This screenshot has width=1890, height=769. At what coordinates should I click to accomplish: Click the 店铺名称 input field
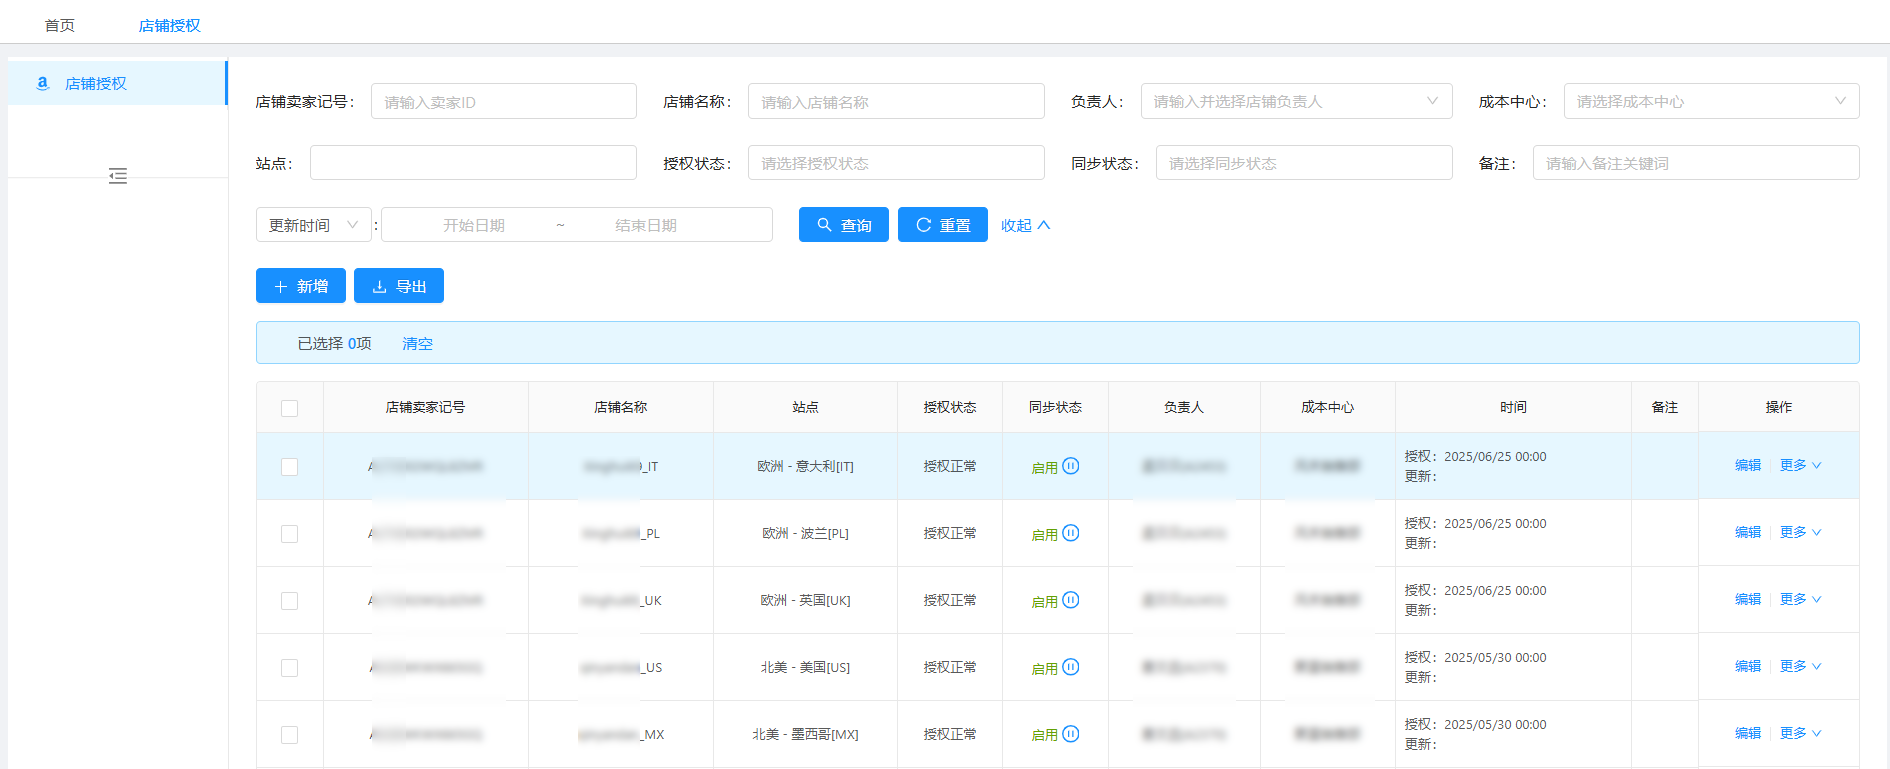[x=895, y=101]
